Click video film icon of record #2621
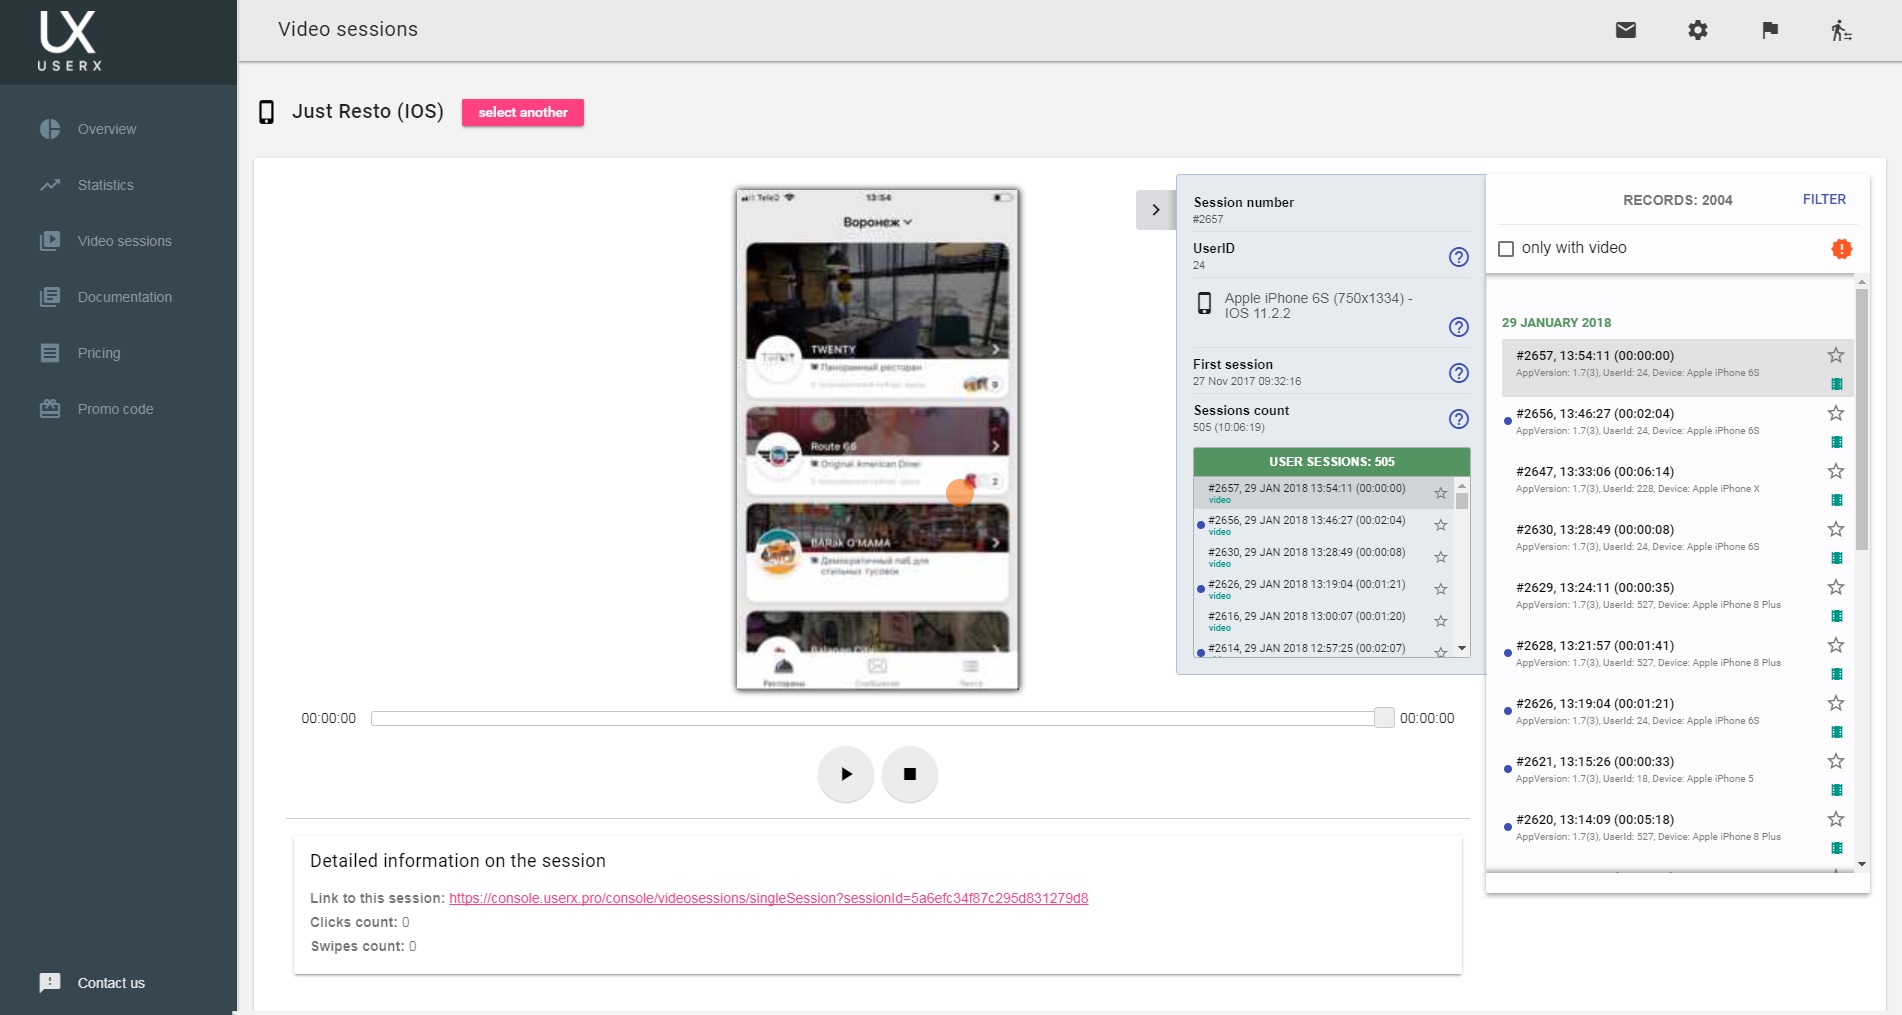The height and width of the screenshot is (1015, 1902). [1837, 790]
